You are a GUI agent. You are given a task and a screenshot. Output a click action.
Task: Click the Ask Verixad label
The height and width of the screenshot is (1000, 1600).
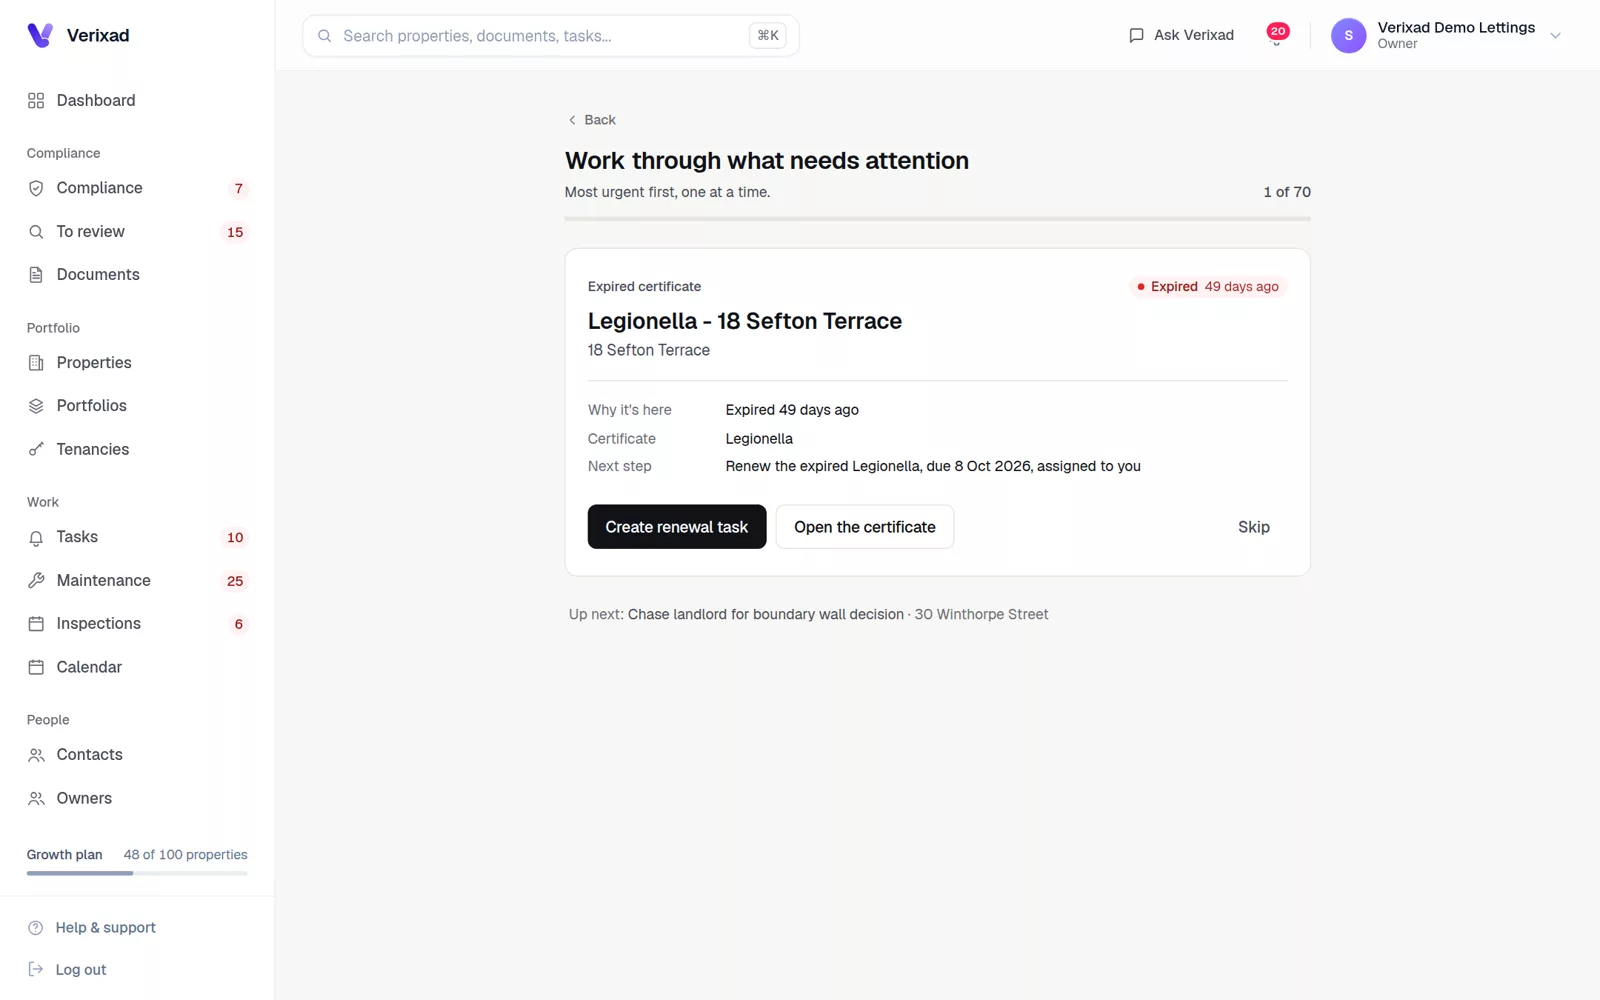tap(1194, 35)
